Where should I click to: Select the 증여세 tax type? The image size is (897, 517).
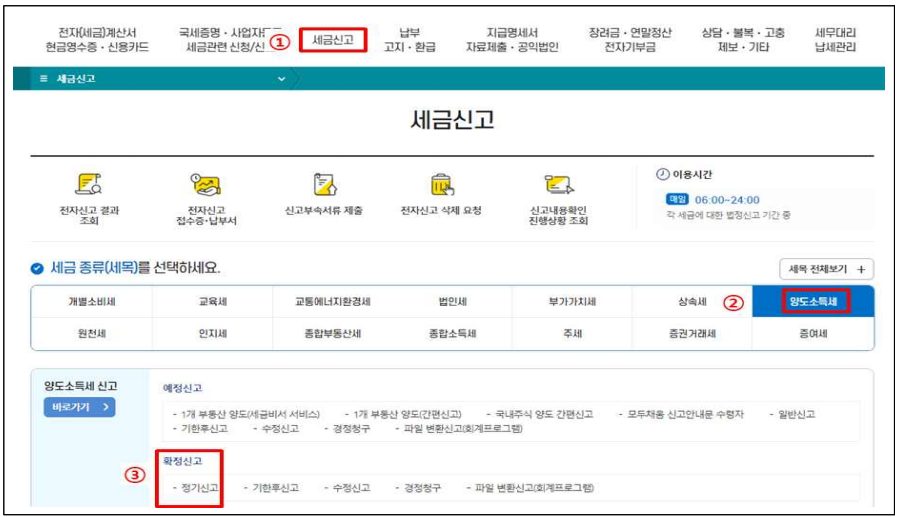tap(813, 333)
